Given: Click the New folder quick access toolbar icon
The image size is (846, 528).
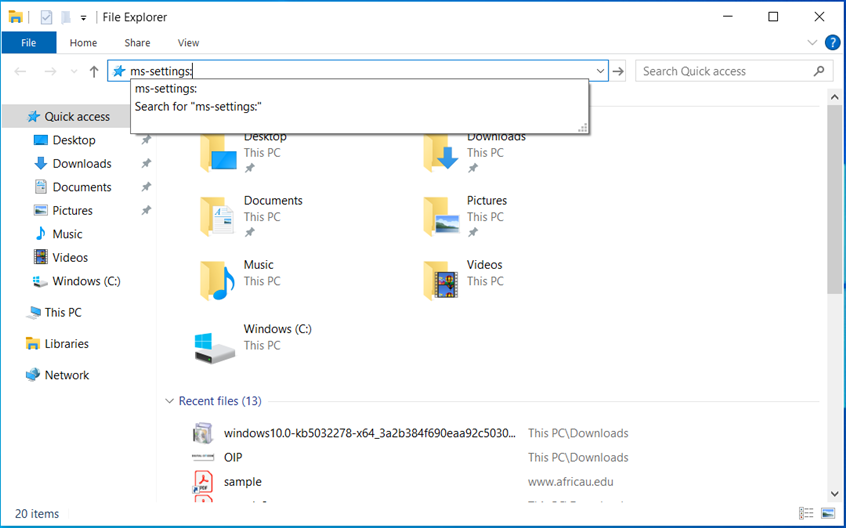Looking at the screenshot, I should click(x=66, y=17).
